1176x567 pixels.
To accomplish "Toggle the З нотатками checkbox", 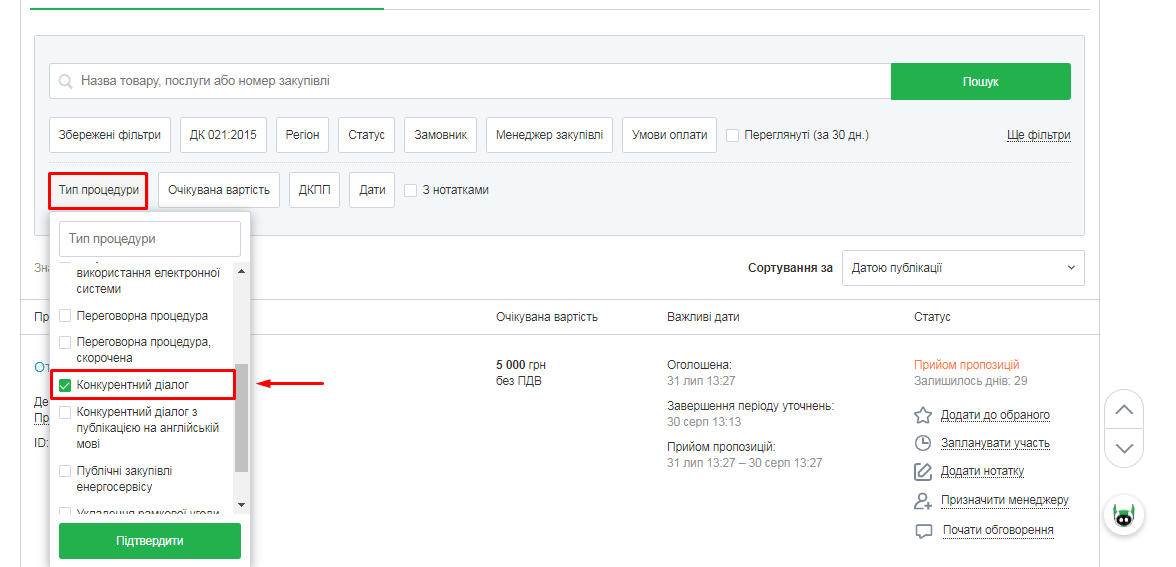I will pyautogui.click(x=410, y=190).
